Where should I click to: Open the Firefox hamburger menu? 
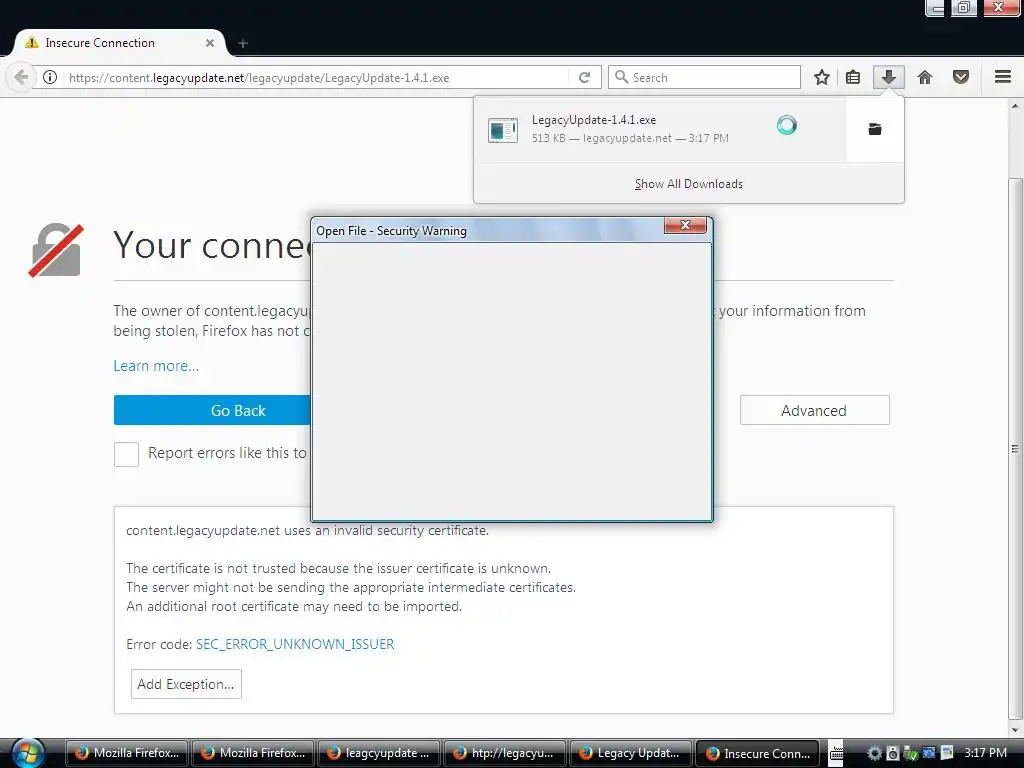click(1003, 77)
